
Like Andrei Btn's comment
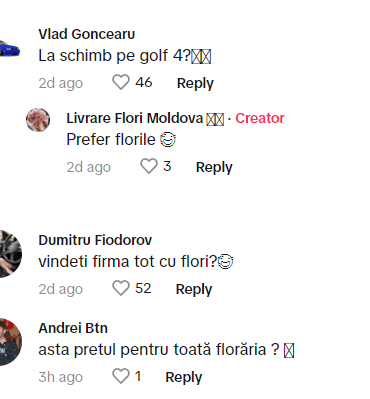121,376
